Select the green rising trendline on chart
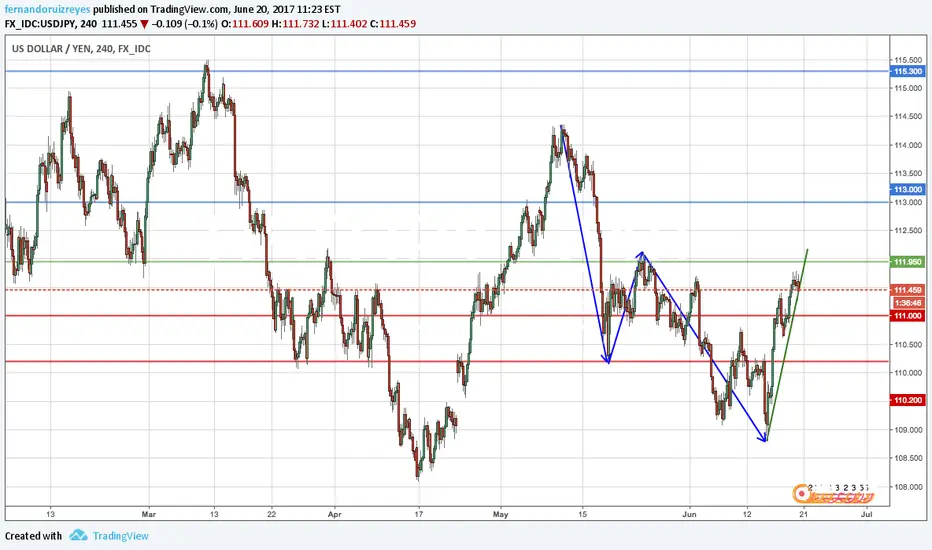Image resolution: width=932 pixels, height=550 pixels. [x=786, y=345]
